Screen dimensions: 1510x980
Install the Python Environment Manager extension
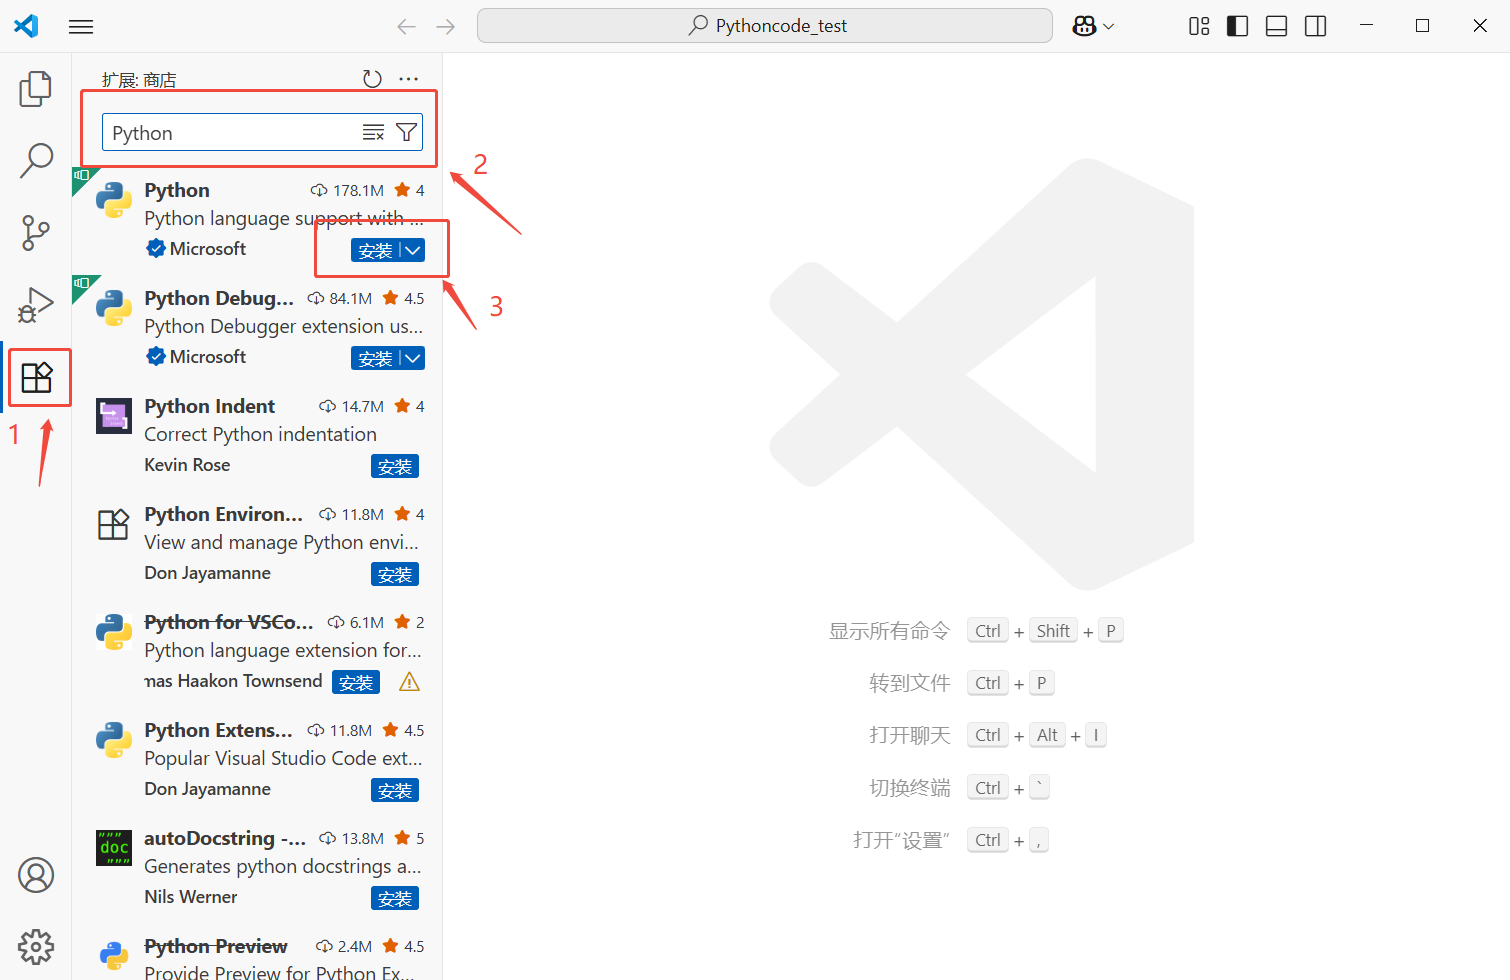395,574
